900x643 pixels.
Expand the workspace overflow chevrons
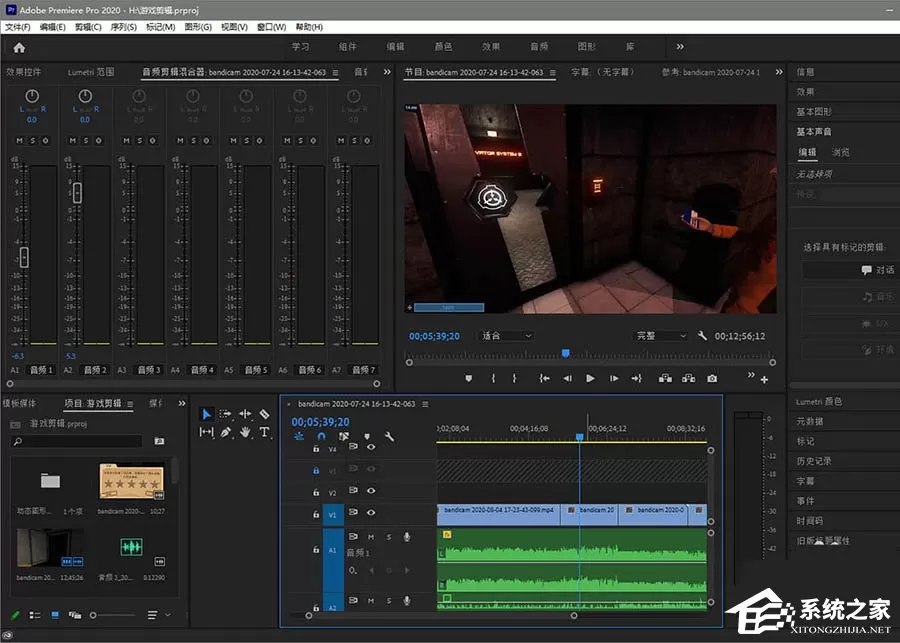pyautogui.click(x=680, y=47)
